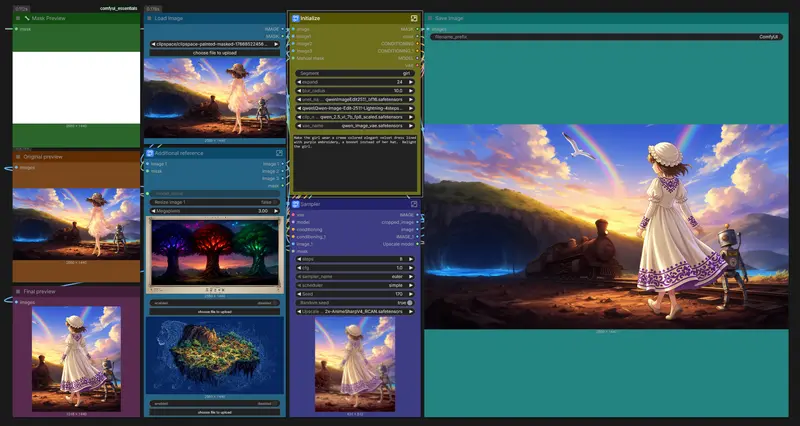Open the Initialize subgraph via its corner icon
The height and width of the screenshot is (426, 800).
click(414, 18)
